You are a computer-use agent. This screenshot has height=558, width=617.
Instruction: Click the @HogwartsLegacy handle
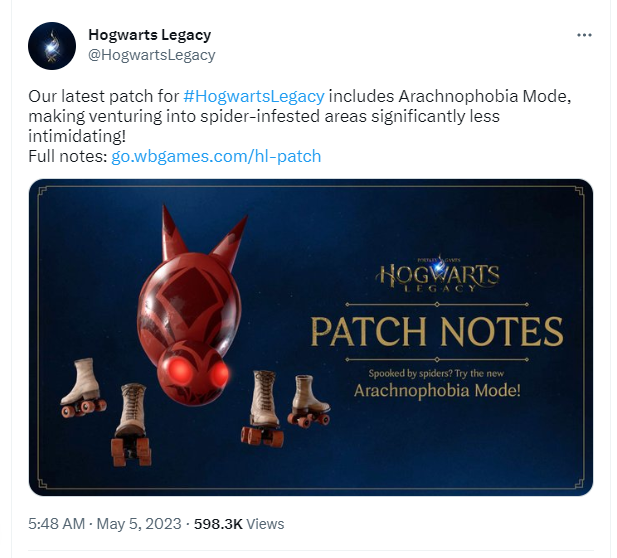pos(151,55)
